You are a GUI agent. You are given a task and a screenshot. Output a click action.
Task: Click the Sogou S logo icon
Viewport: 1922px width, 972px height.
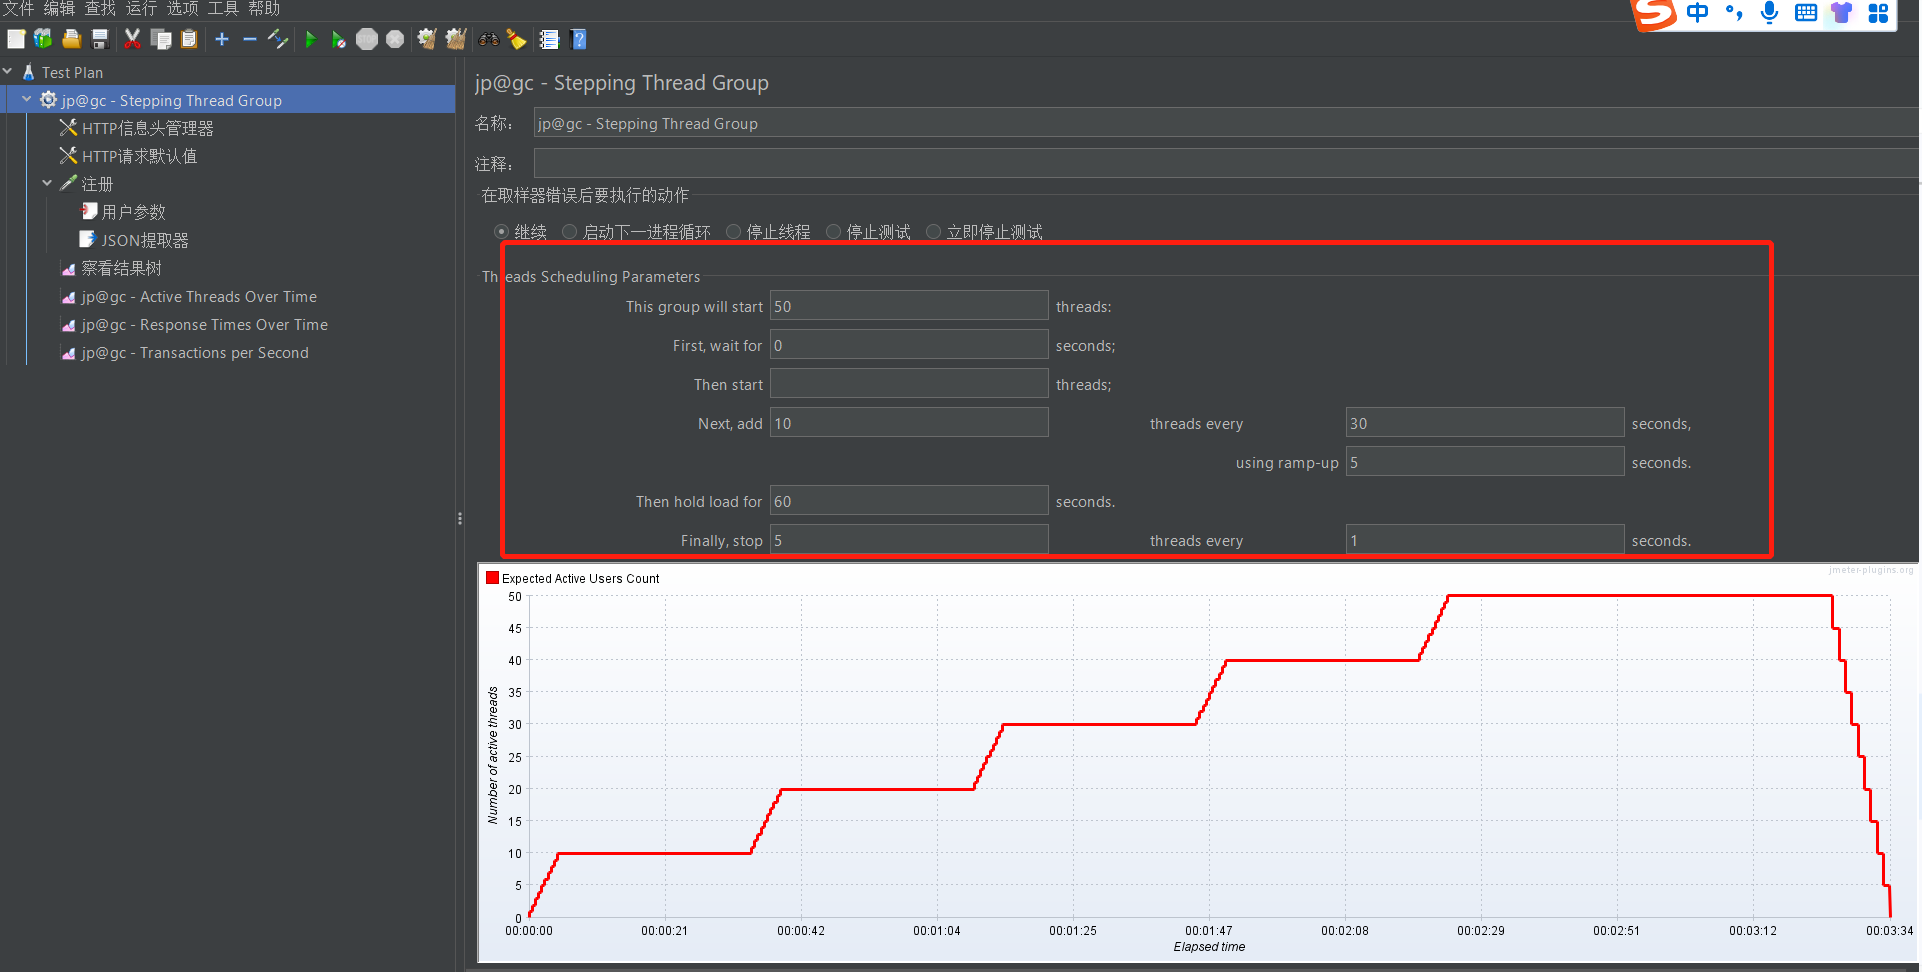(x=1654, y=14)
